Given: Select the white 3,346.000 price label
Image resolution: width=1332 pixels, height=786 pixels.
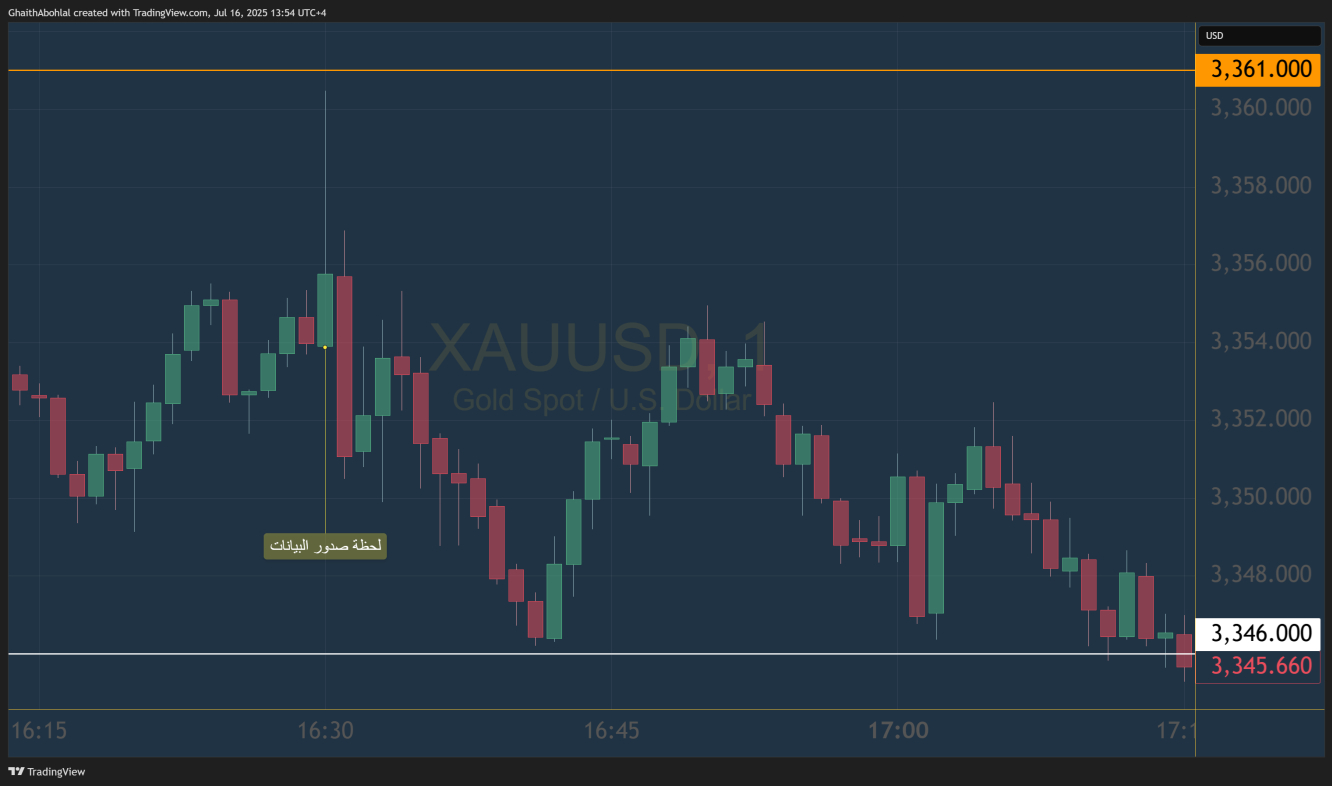Looking at the screenshot, I should [x=1259, y=634].
